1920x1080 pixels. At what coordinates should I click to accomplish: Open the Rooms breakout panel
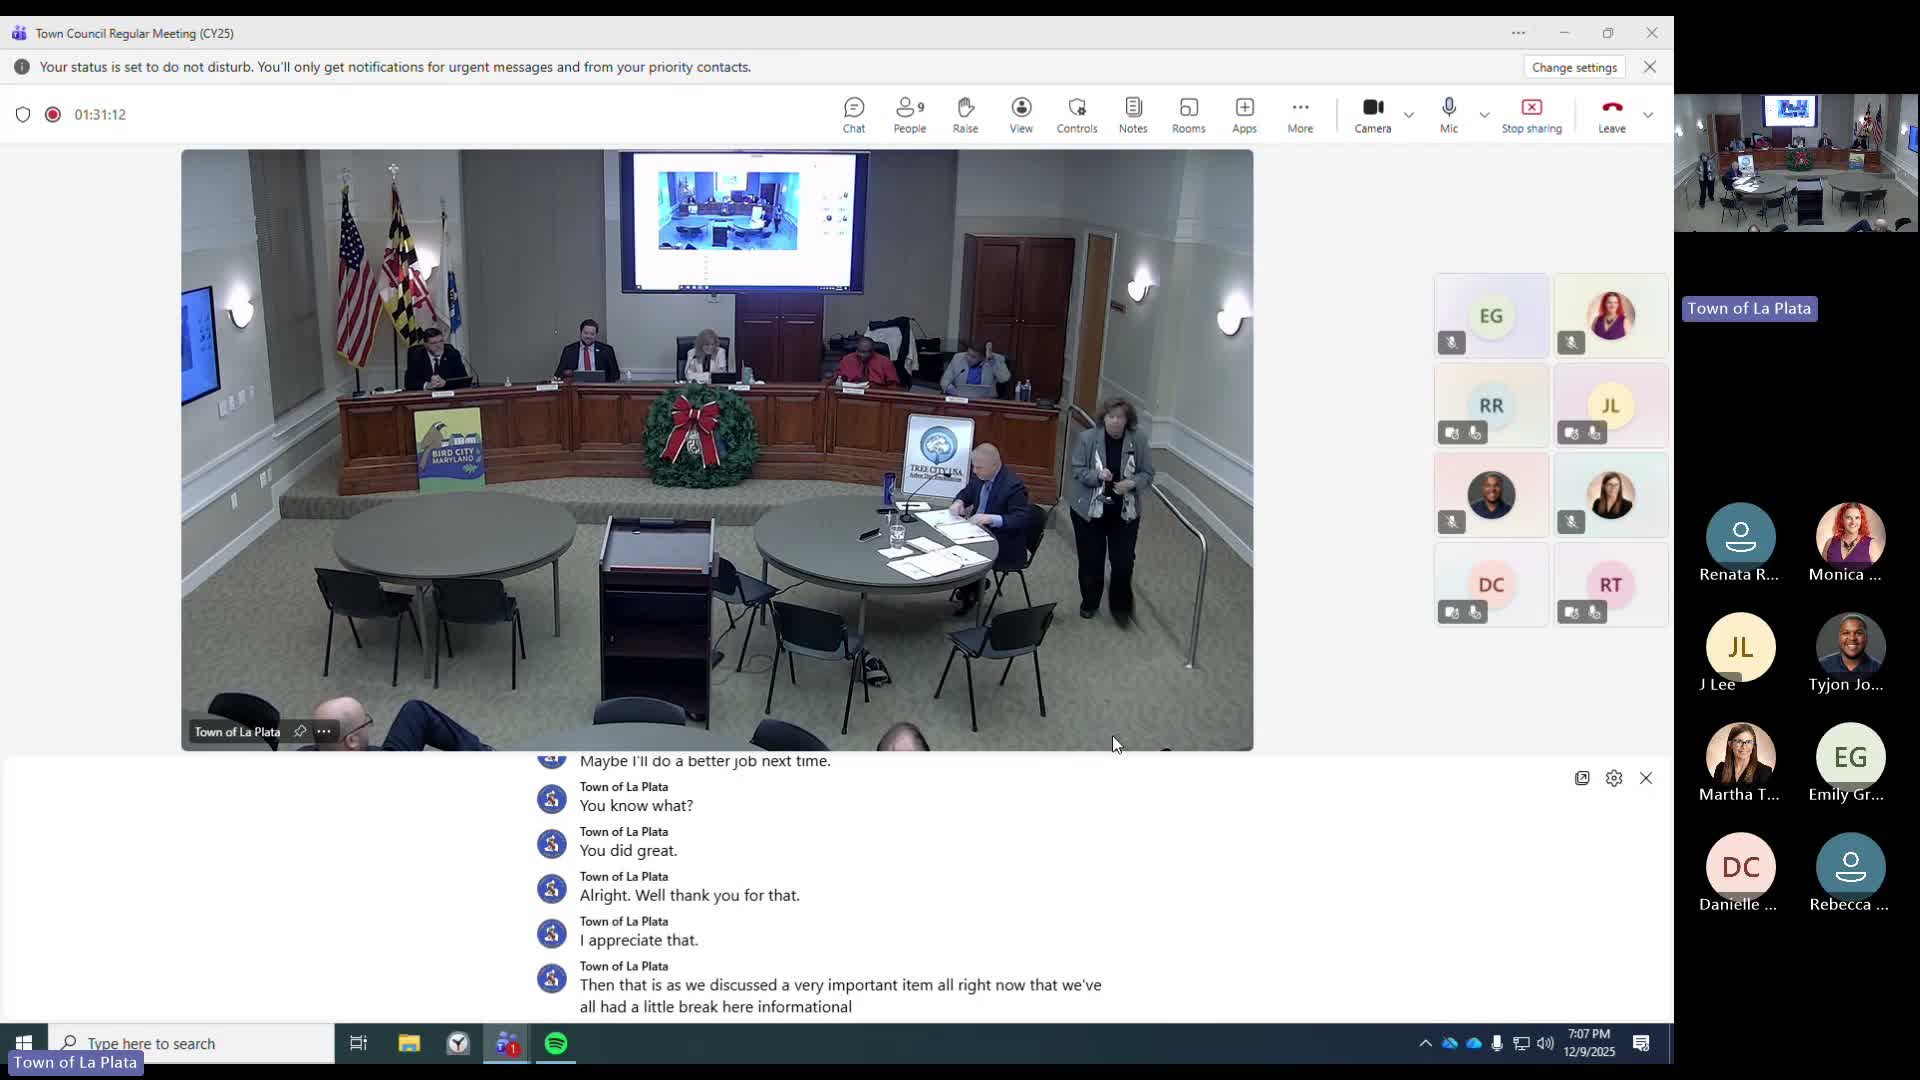coord(1189,114)
